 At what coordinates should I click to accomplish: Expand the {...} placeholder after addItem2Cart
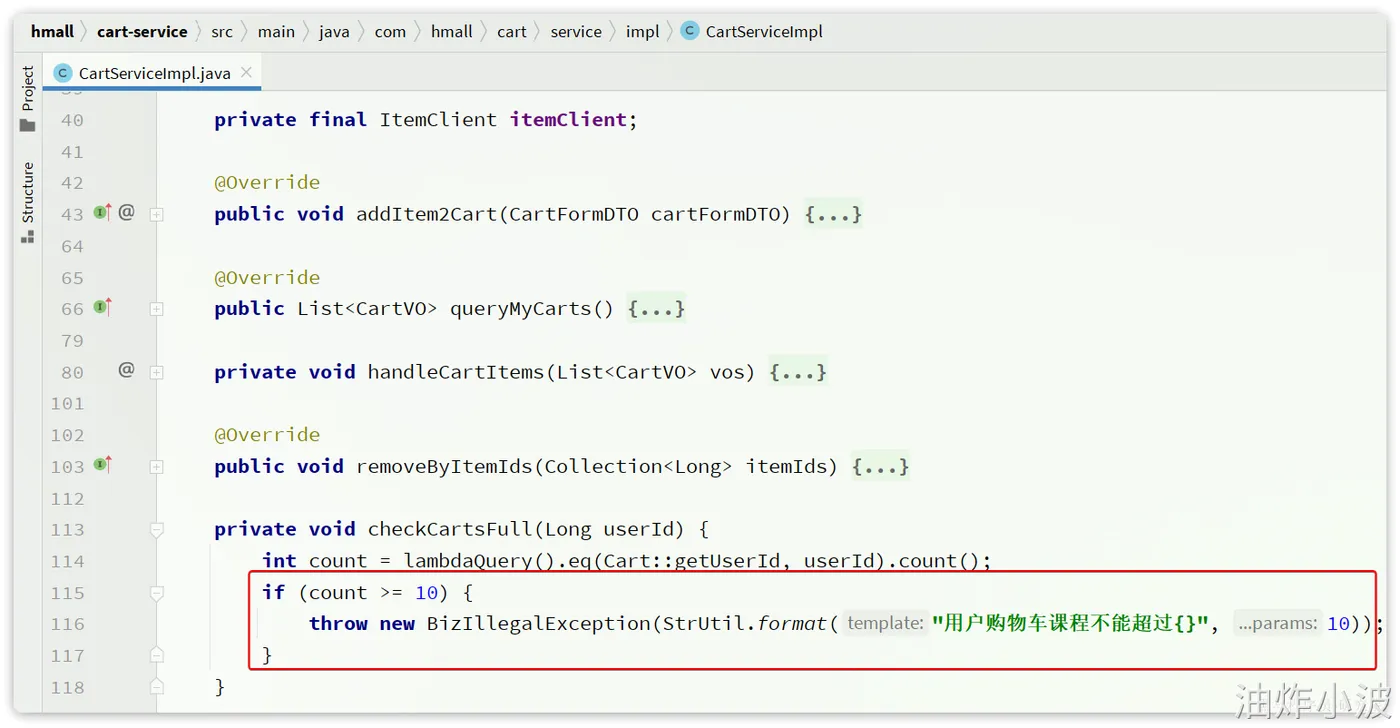(833, 214)
